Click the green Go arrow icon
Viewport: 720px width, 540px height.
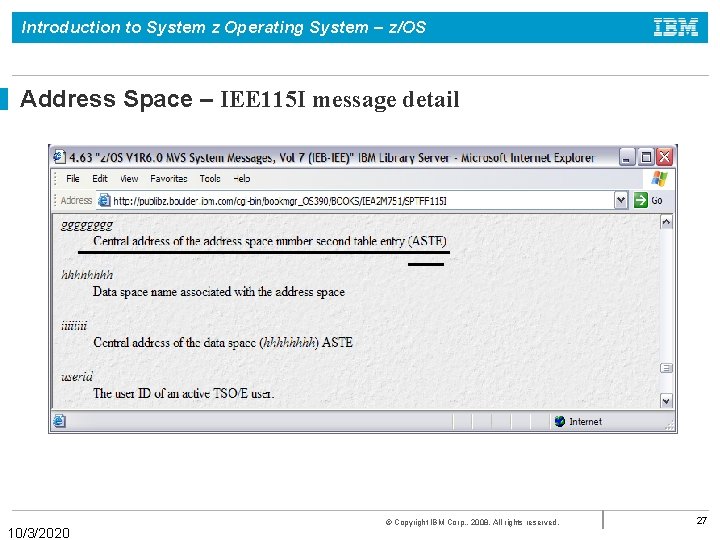click(x=641, y=200)
